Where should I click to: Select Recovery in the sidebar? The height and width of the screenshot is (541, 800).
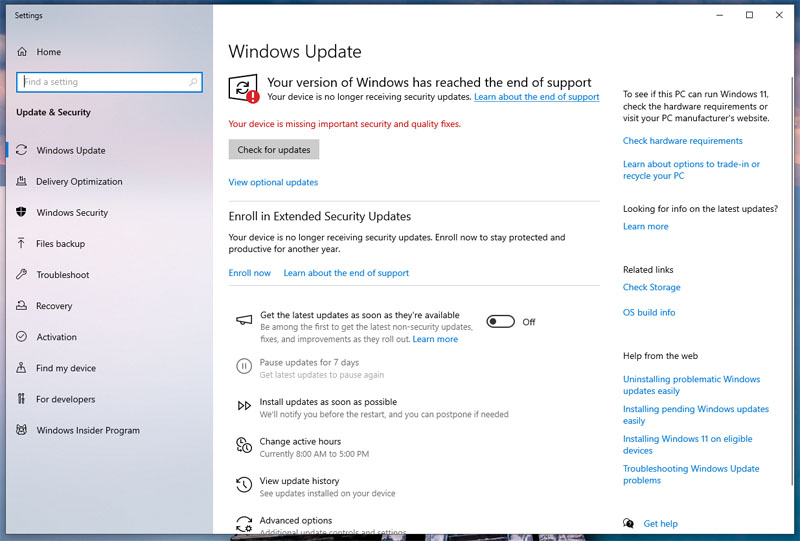pos(54,306)
